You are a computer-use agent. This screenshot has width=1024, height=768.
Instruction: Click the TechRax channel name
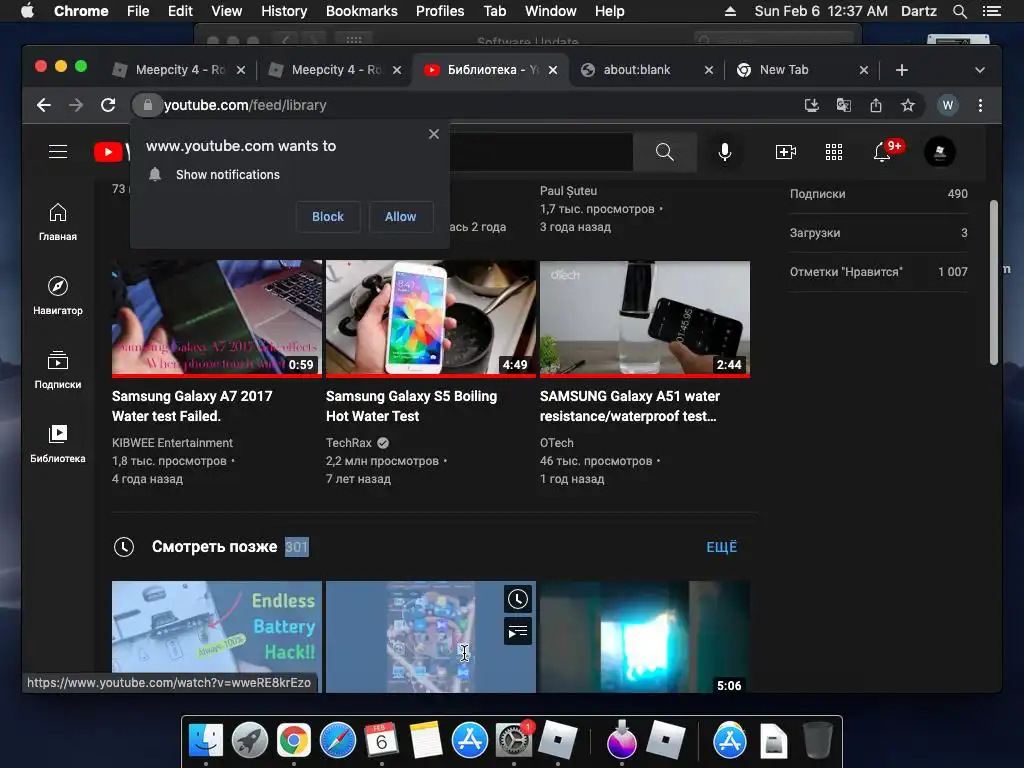(x=349, y=443)
